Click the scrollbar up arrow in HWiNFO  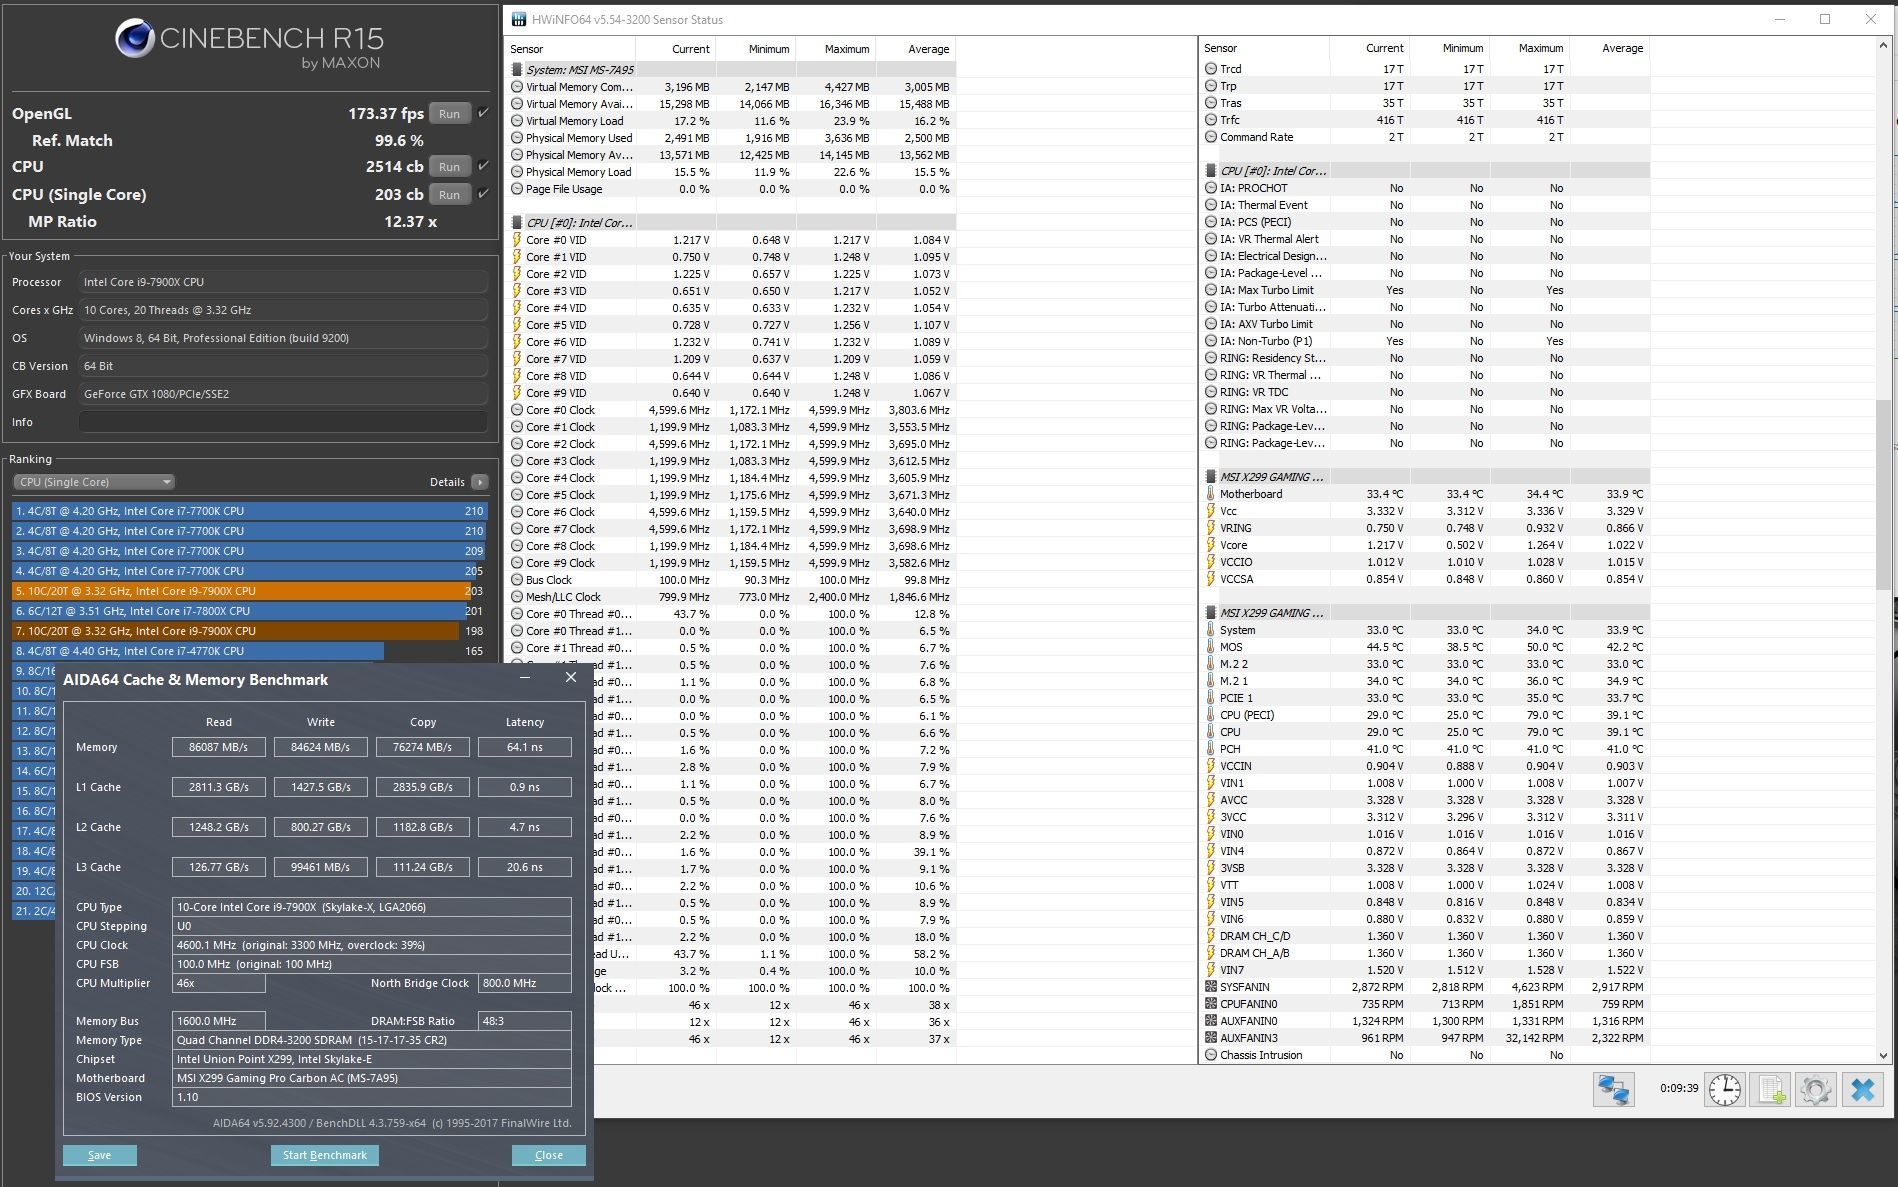[1885, 46]
